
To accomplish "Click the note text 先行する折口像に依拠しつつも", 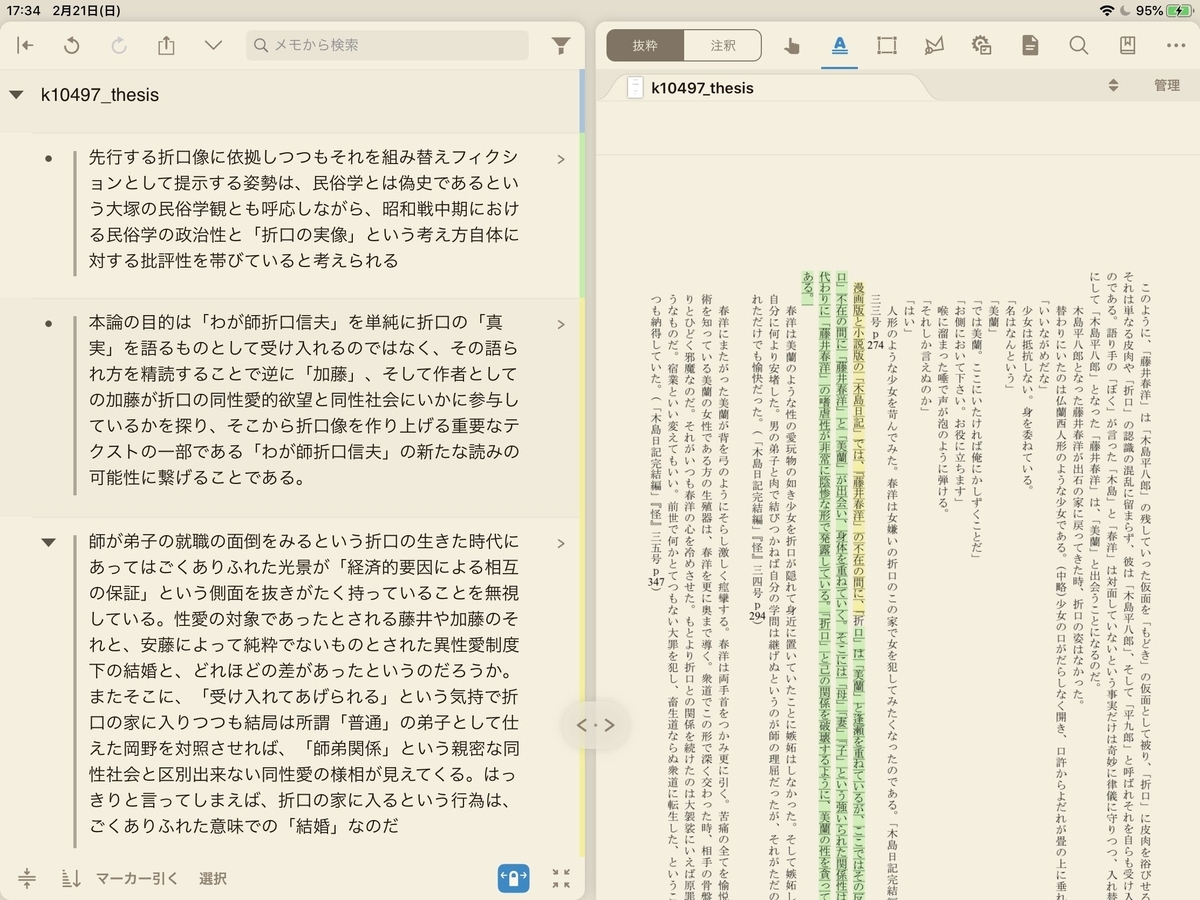I will point(304,209).
